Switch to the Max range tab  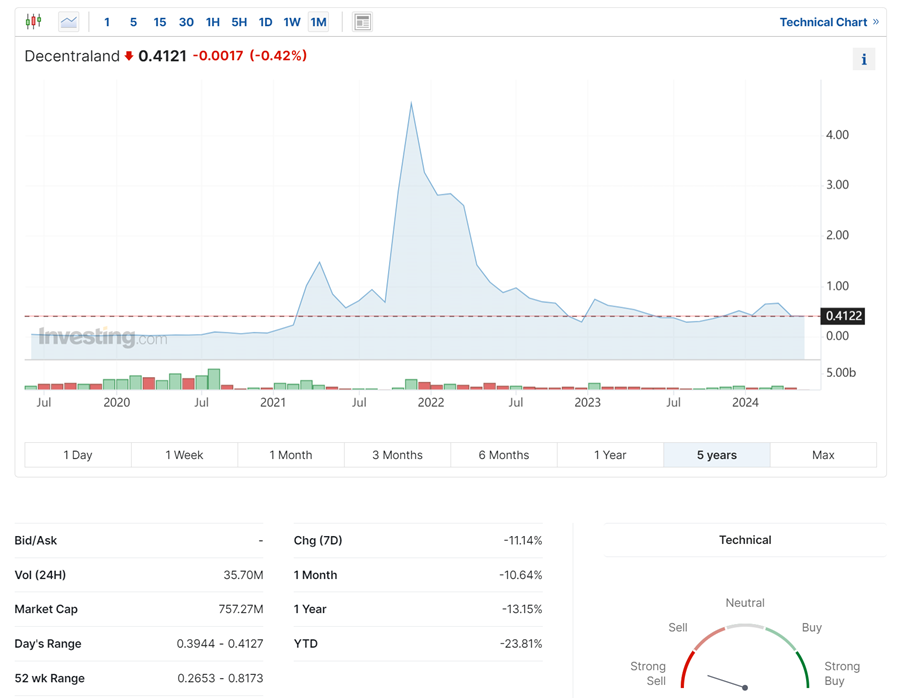point(823,455)
